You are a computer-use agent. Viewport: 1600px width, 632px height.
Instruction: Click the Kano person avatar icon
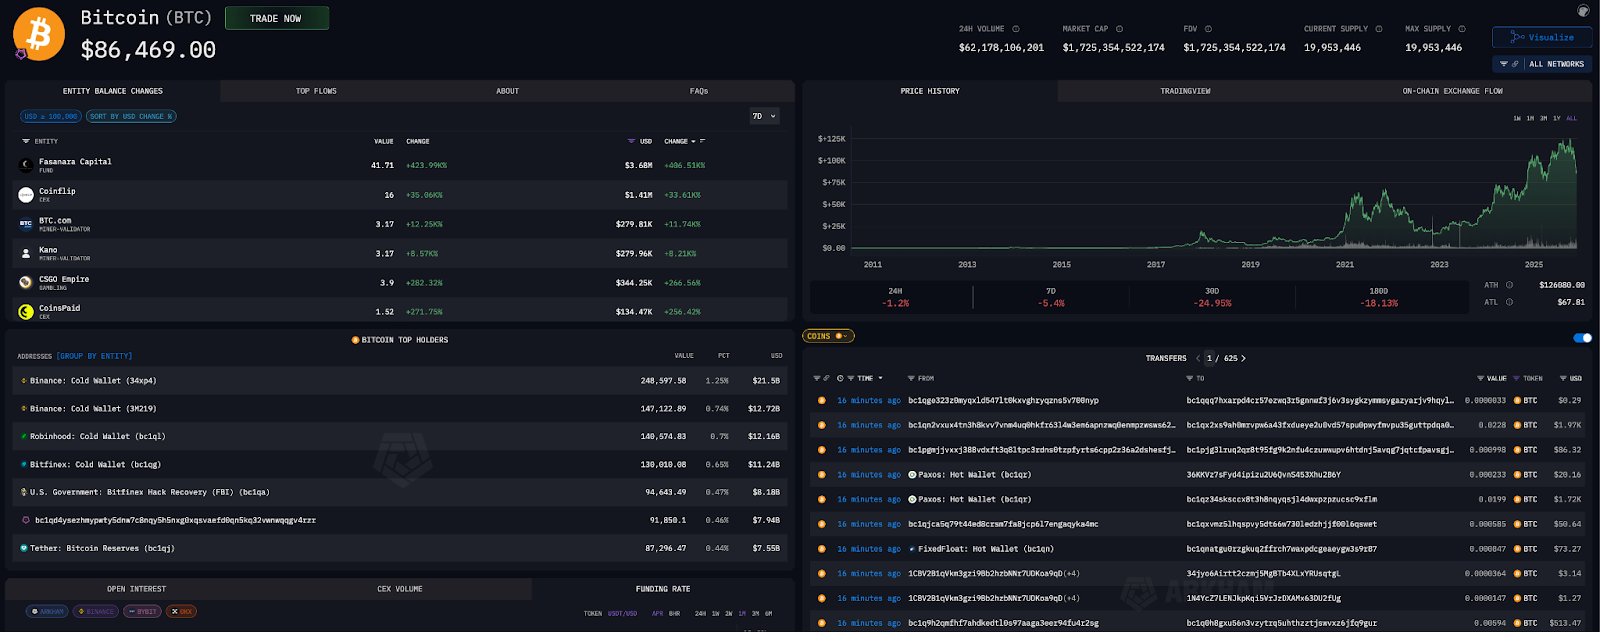[x=26, y=254]
